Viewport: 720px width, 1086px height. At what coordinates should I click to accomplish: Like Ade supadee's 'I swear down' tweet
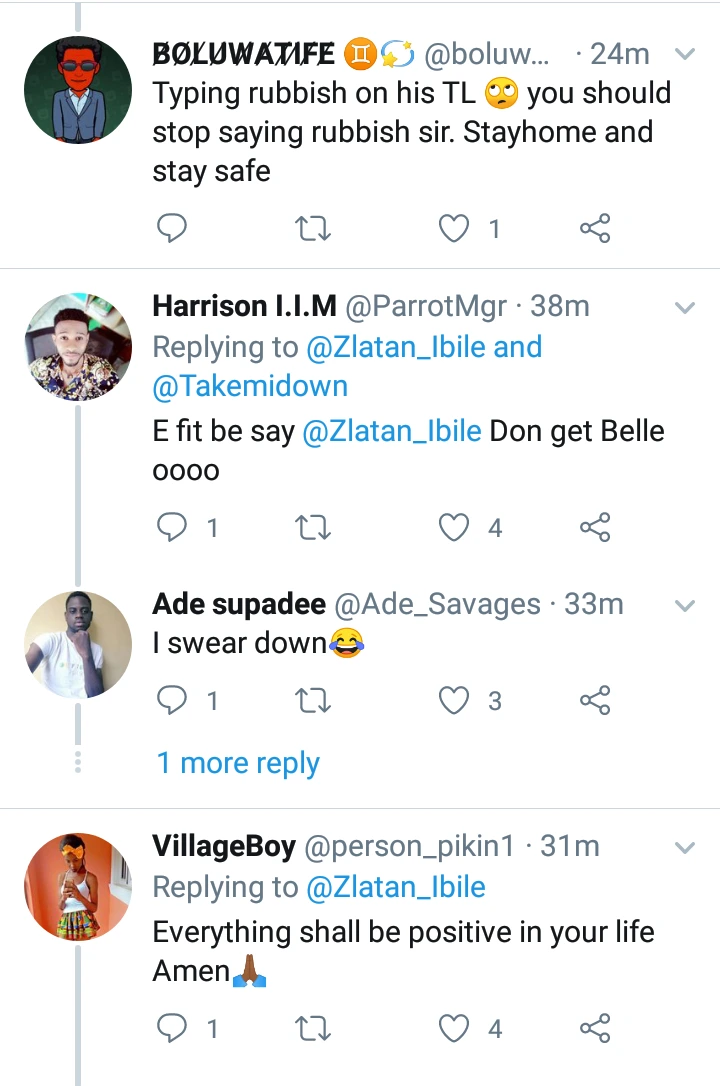pos(455,701)
